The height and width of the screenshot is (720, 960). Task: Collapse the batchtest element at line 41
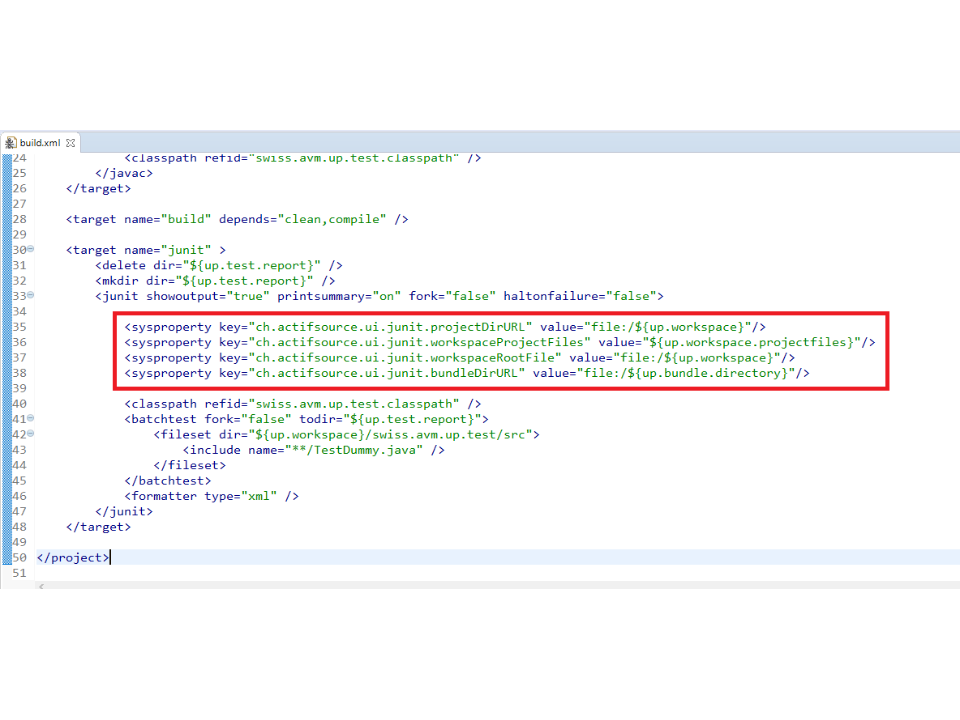pyautogui.click(x=31, y=419)
